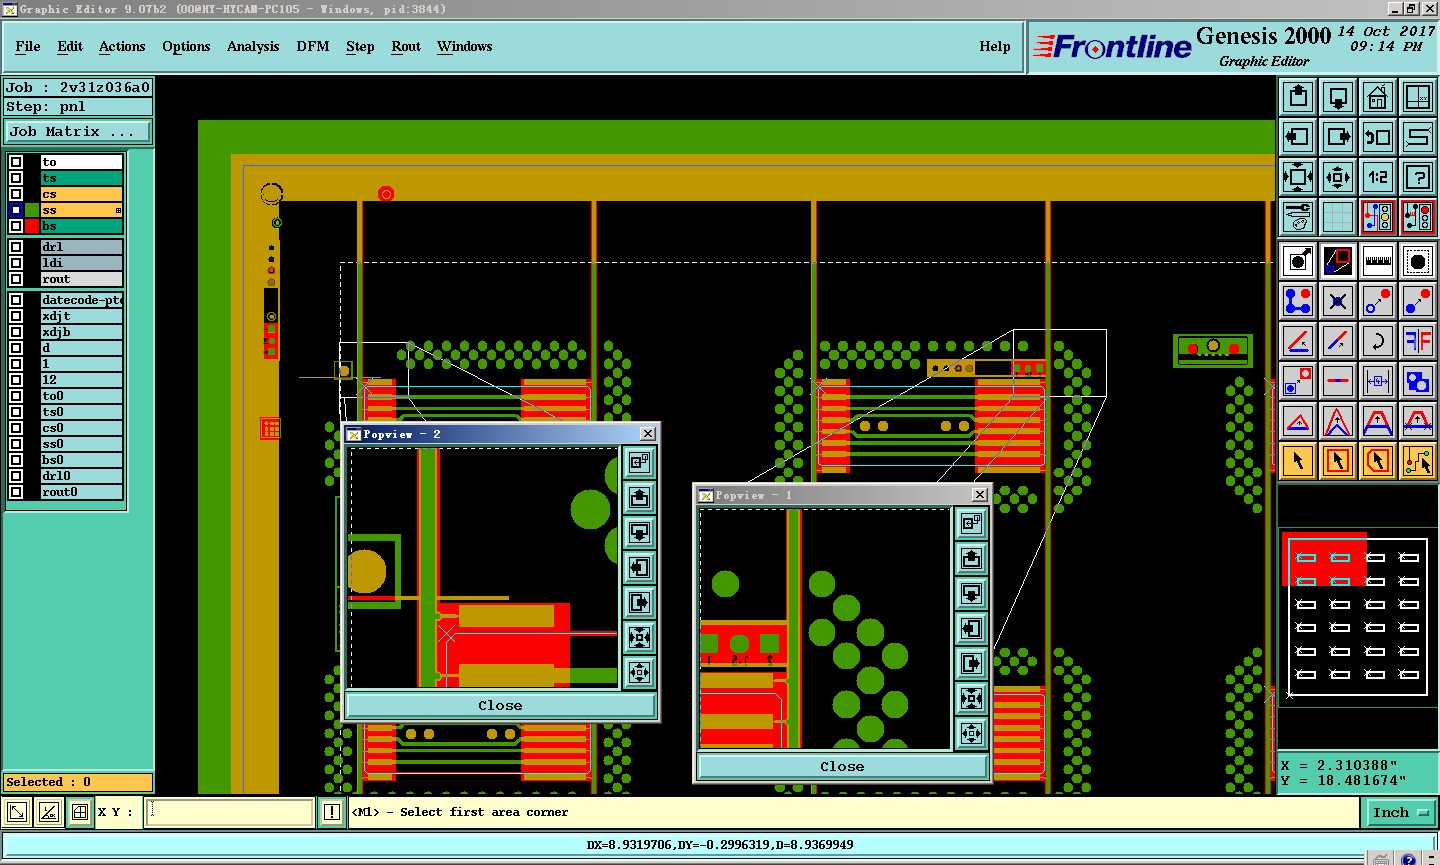Toggle the checkbox for layer to
1440x865 pixels.
point(16,162)
